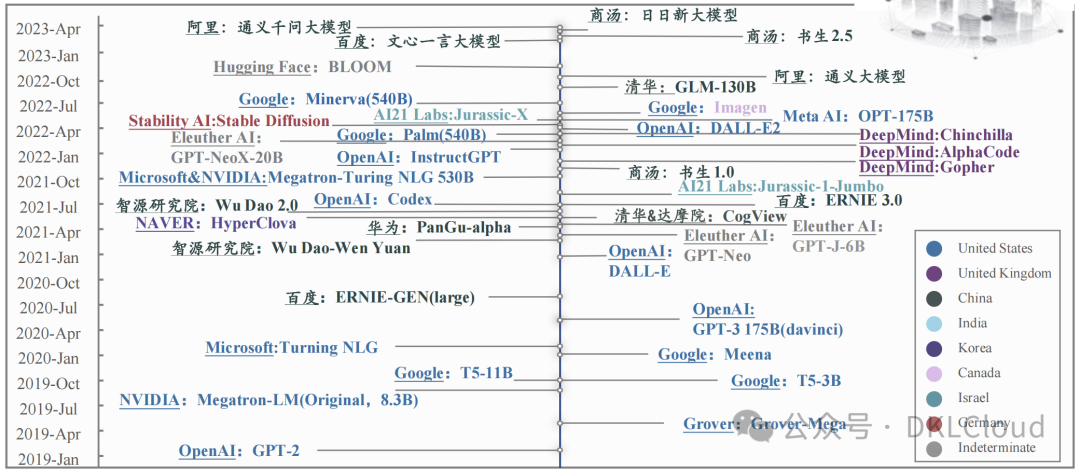This screenshot has width=1080, height=470.
Task: Click the "2019-Jan" axis date
Action: 49,459
